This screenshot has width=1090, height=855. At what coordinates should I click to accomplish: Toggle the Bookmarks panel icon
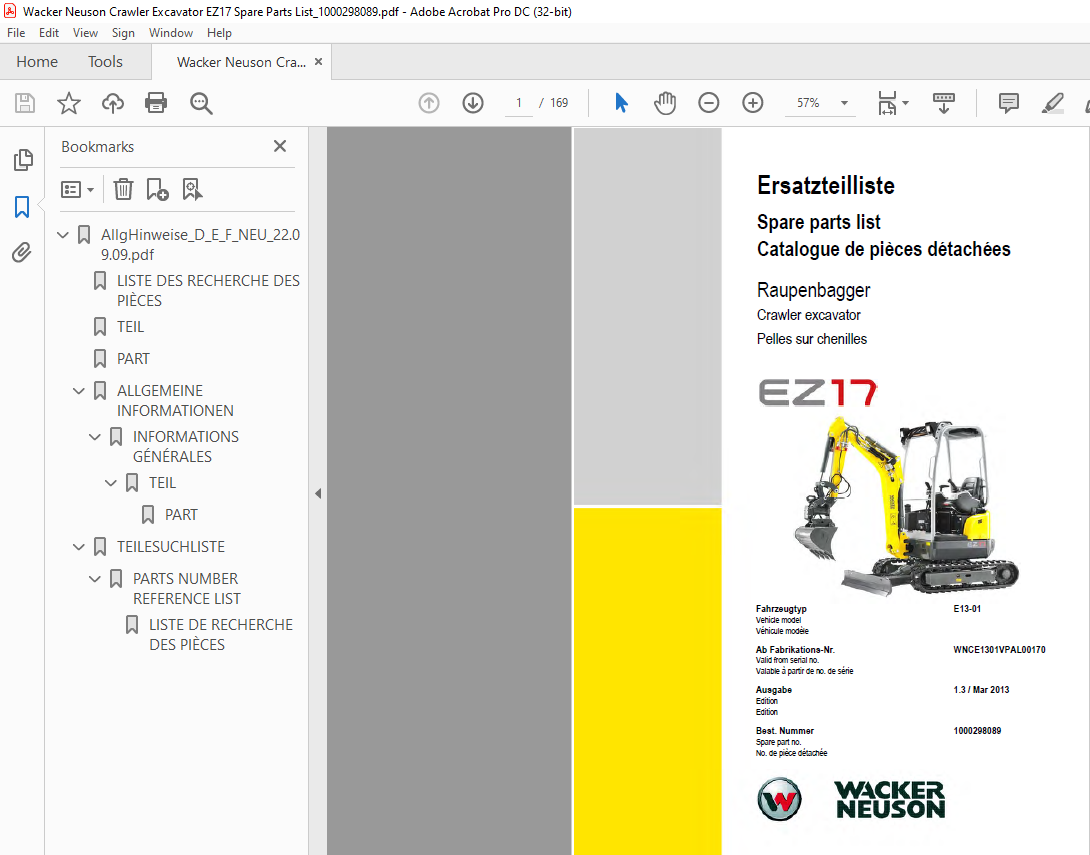tap(22, 206)
